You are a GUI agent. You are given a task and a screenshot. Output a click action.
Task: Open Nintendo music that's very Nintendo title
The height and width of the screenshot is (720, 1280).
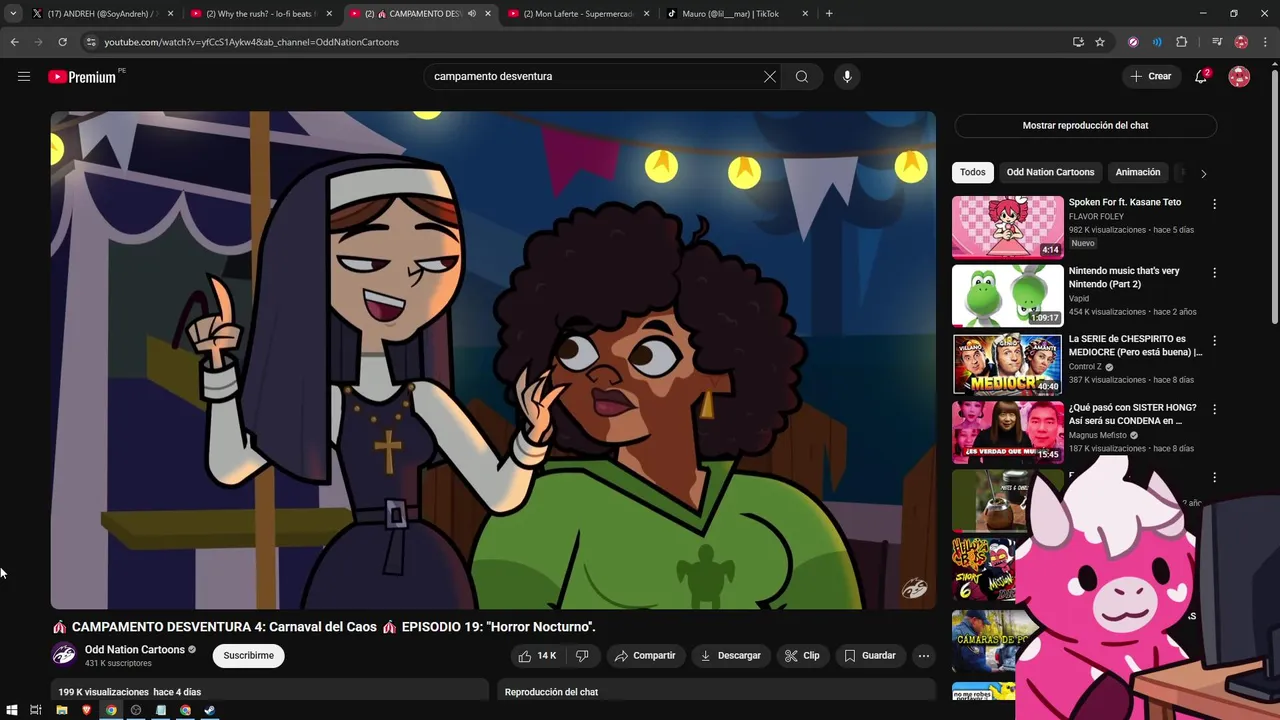coord(1124,277)
